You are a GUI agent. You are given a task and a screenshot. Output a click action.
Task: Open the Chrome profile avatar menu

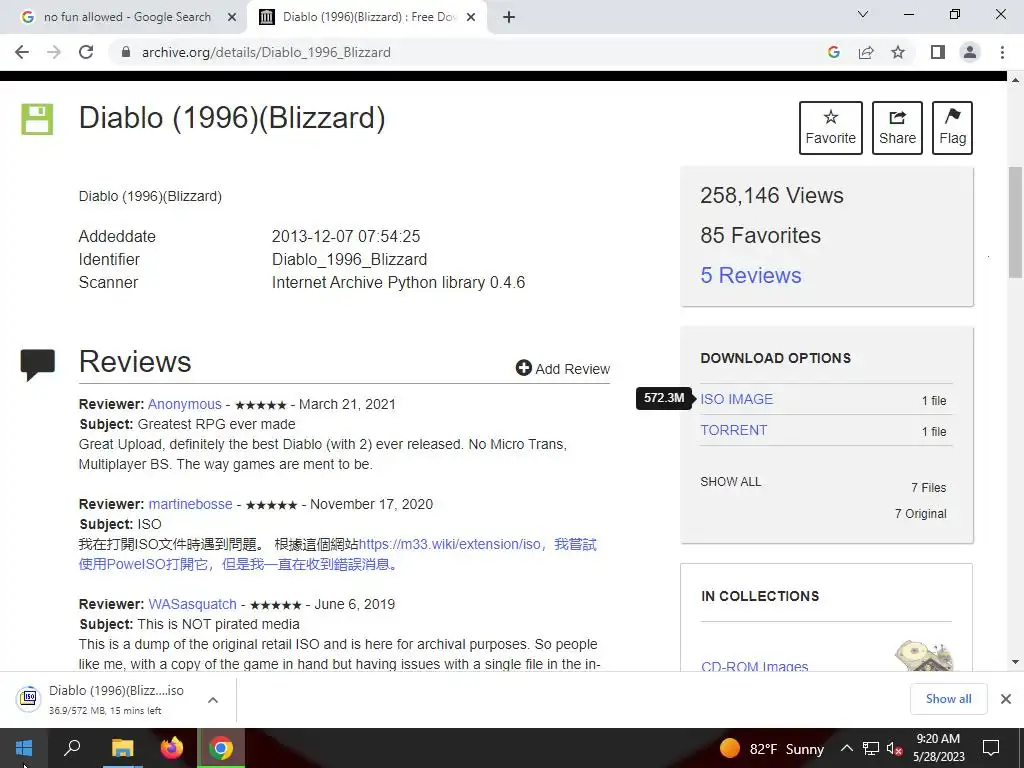pos(970,52)
